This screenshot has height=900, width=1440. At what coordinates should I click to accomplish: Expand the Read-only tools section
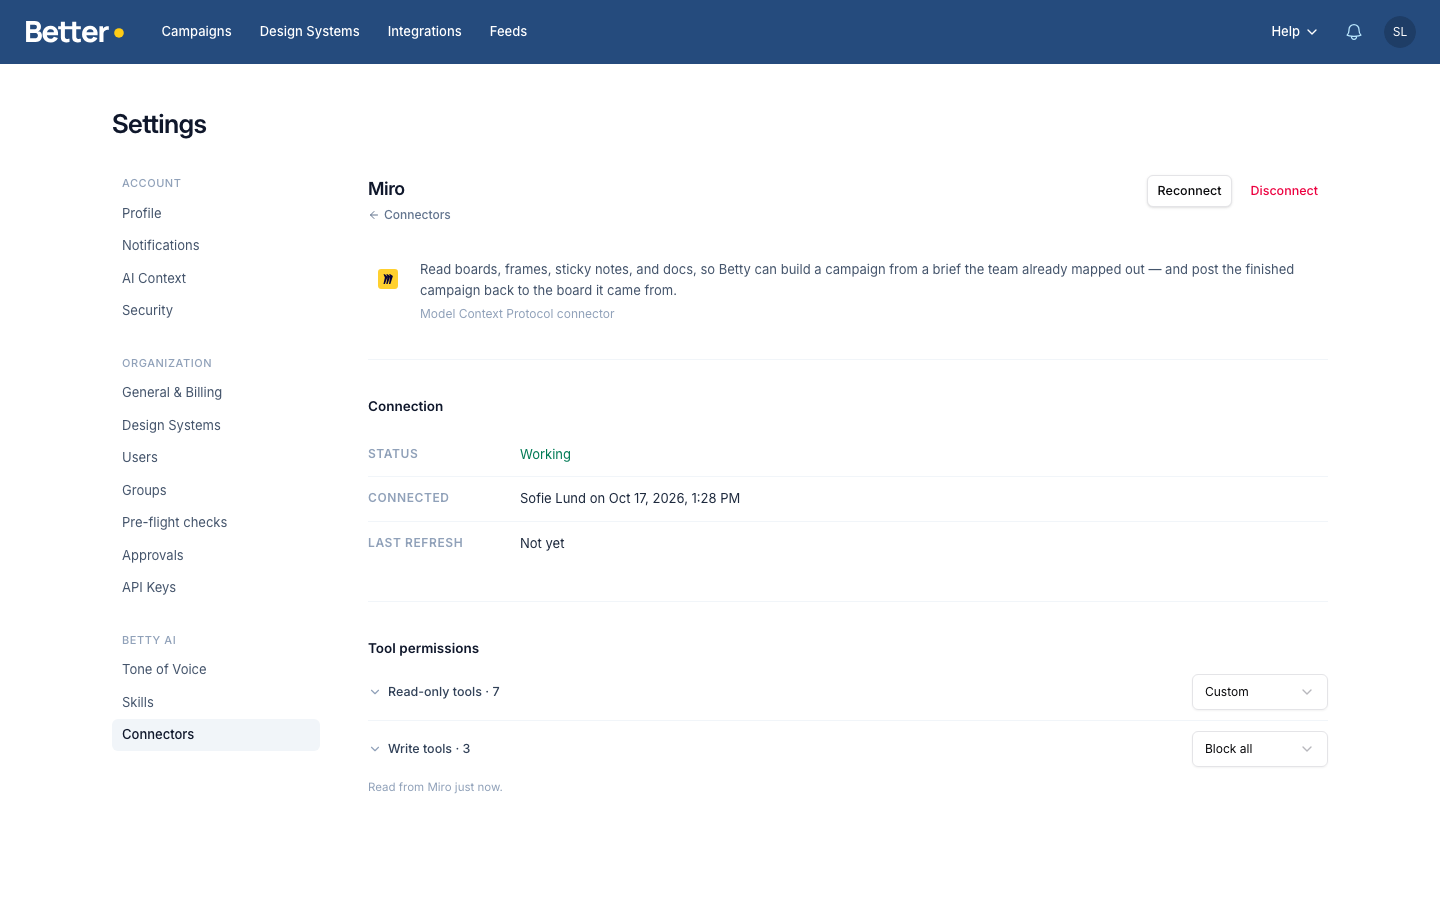[x=435, y=692]
